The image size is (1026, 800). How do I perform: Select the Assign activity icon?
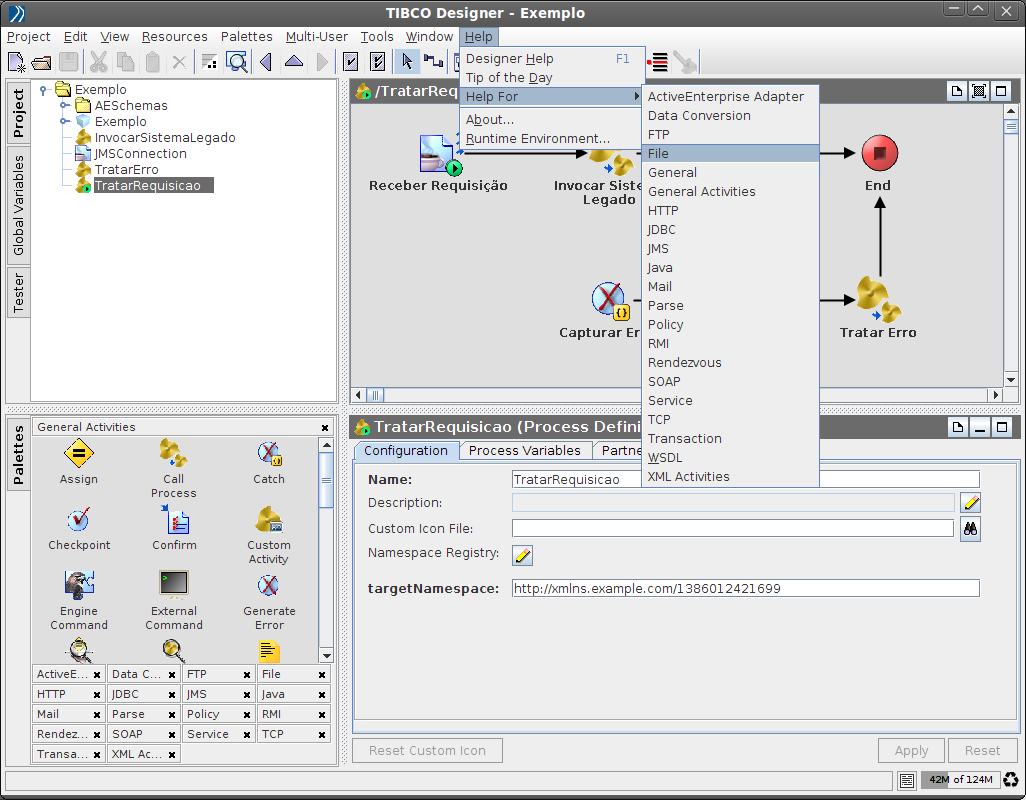pyautogui.click(x=78, y=455)
